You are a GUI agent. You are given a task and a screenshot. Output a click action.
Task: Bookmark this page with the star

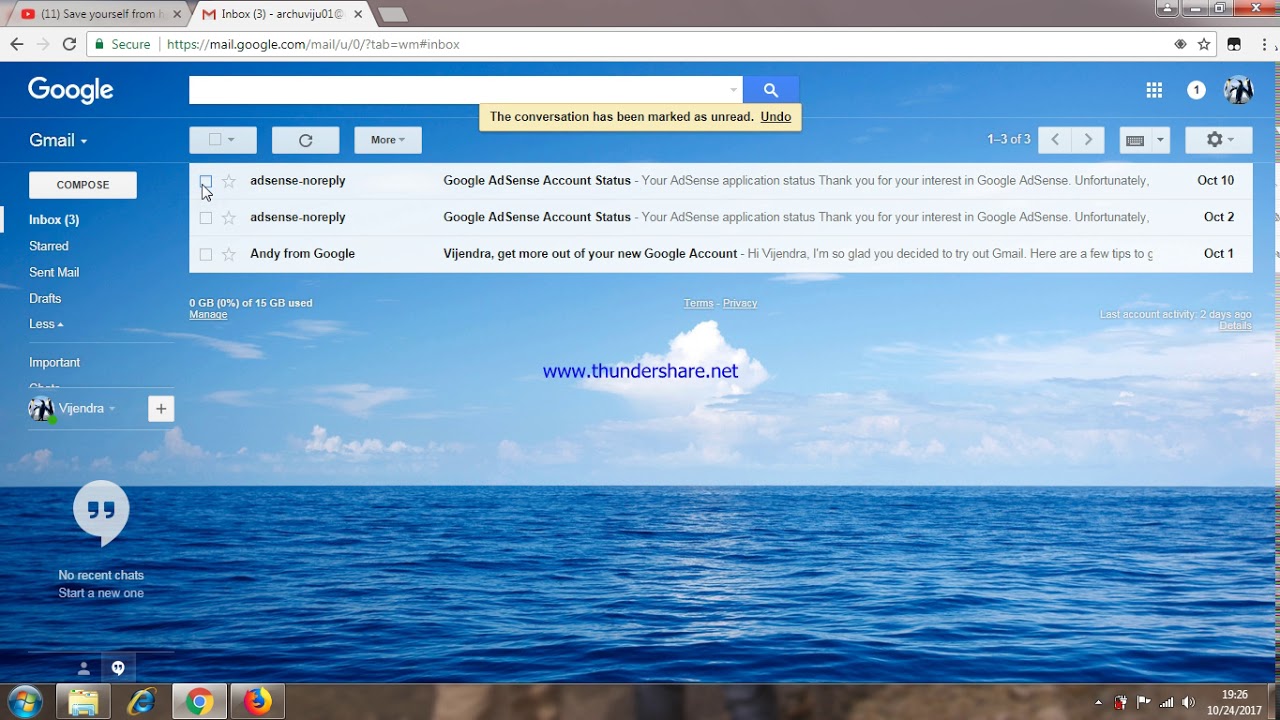tap(1204, 44)
